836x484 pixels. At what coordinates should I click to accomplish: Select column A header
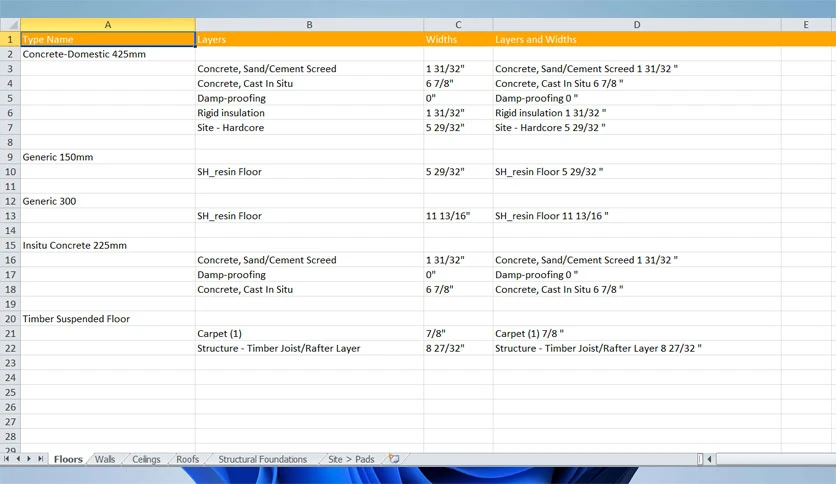pos(108,25)
